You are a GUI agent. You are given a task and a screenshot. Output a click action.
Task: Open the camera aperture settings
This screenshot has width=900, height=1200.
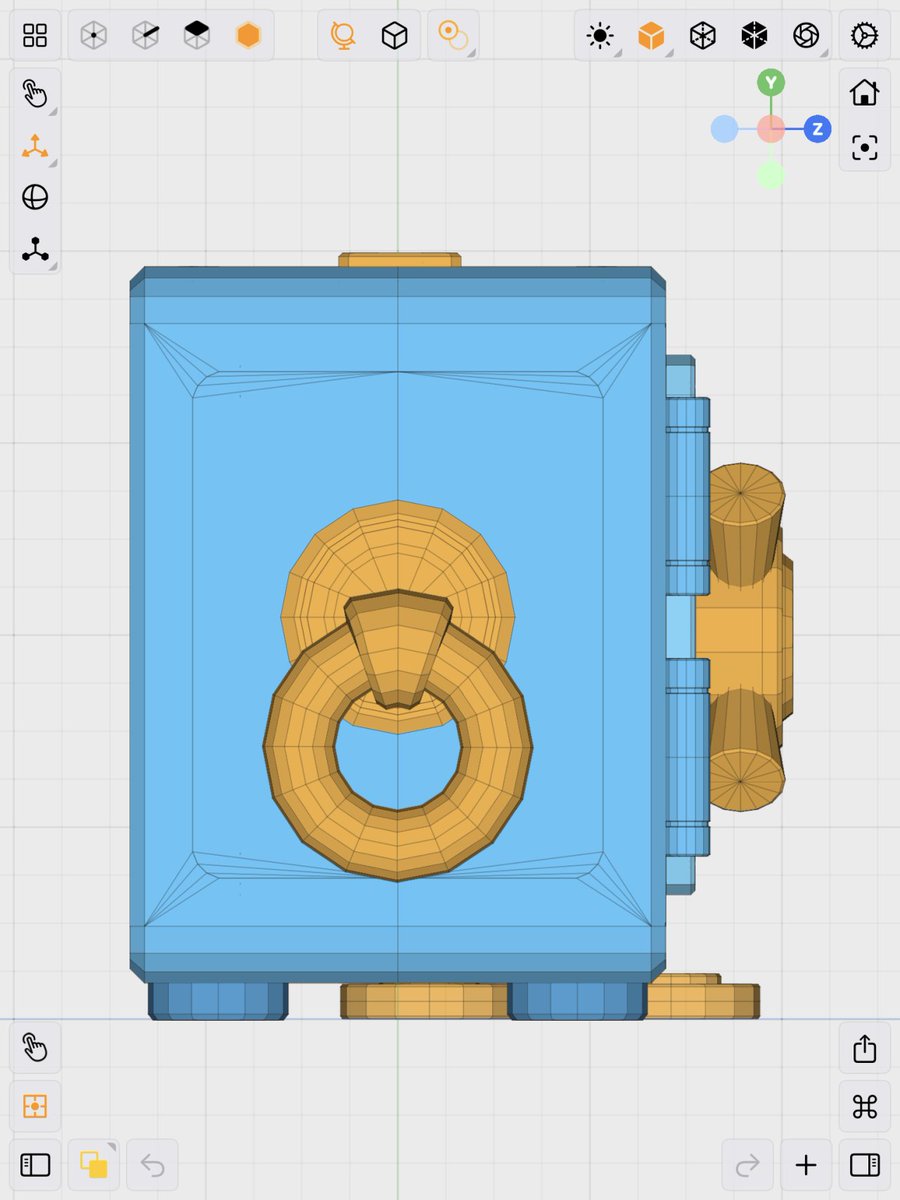click(x=804, y=36)
